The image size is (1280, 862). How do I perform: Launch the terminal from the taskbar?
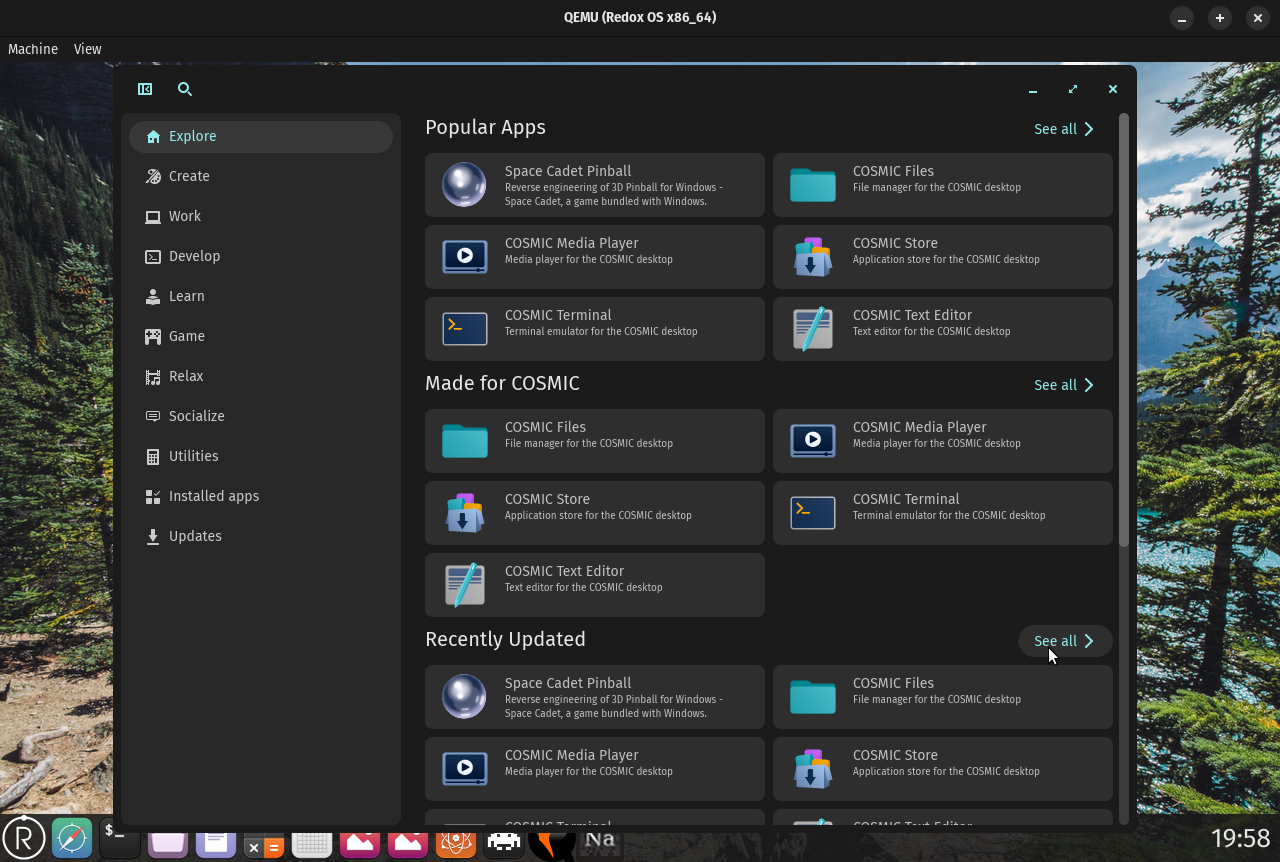120,838
